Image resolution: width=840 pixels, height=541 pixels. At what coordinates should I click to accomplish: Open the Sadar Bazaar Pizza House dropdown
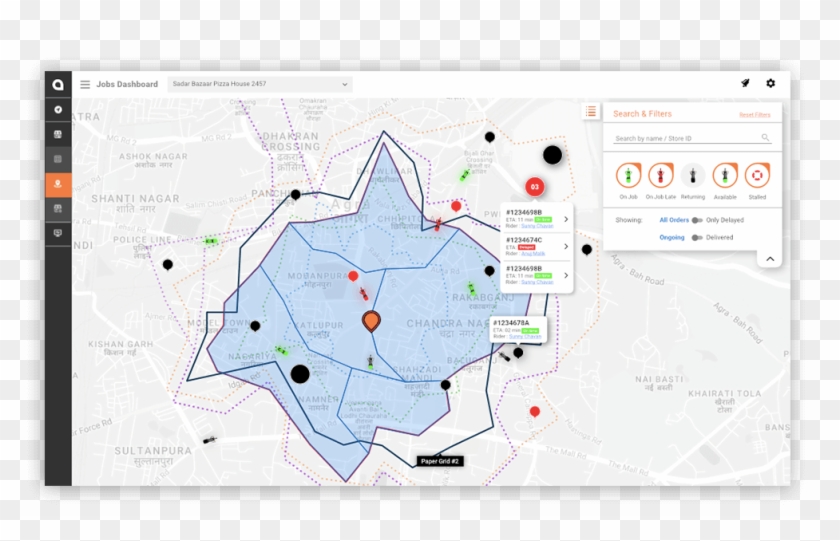point(260,84)
